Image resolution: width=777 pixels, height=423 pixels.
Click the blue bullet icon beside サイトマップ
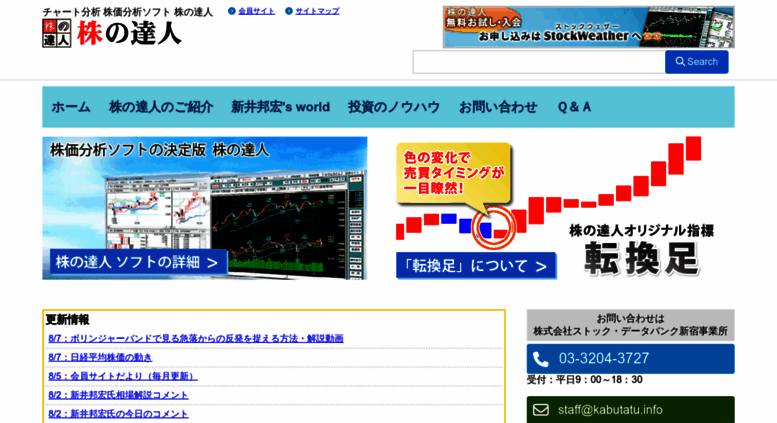289,11
